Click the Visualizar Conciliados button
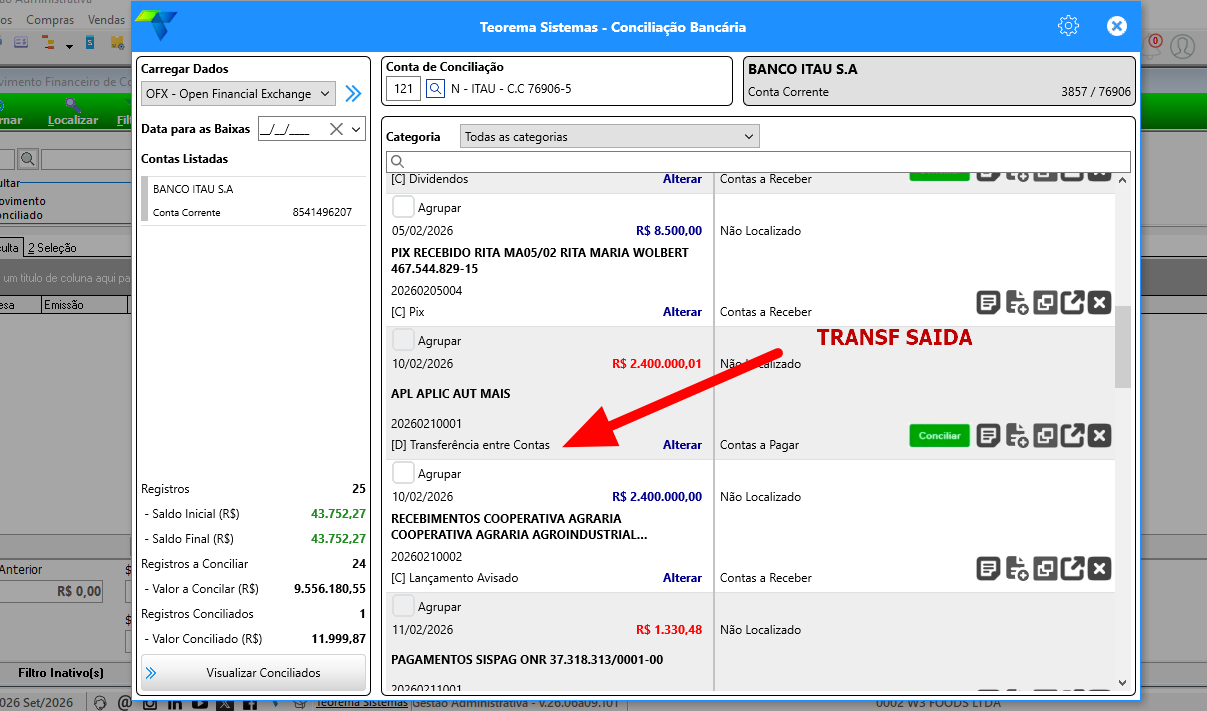The height and width of the screenshot is (711, 1207). [253, 673]
